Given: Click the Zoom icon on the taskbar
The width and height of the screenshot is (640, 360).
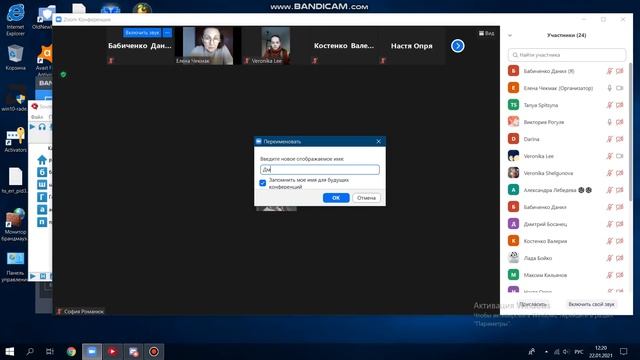Looking at the screenshot, I should click(92, 351).
